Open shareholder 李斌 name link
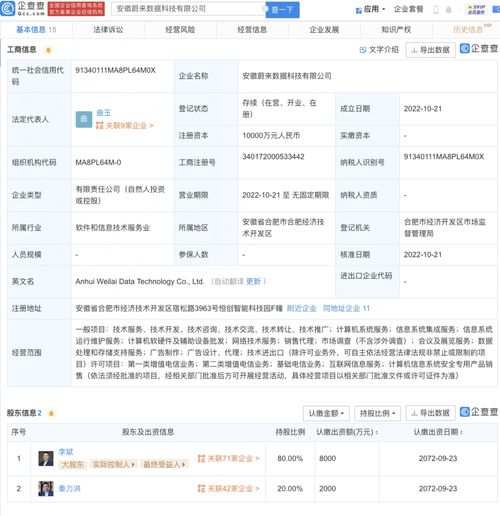The height and width of the screenshot is (516, 500). point(66,452)
